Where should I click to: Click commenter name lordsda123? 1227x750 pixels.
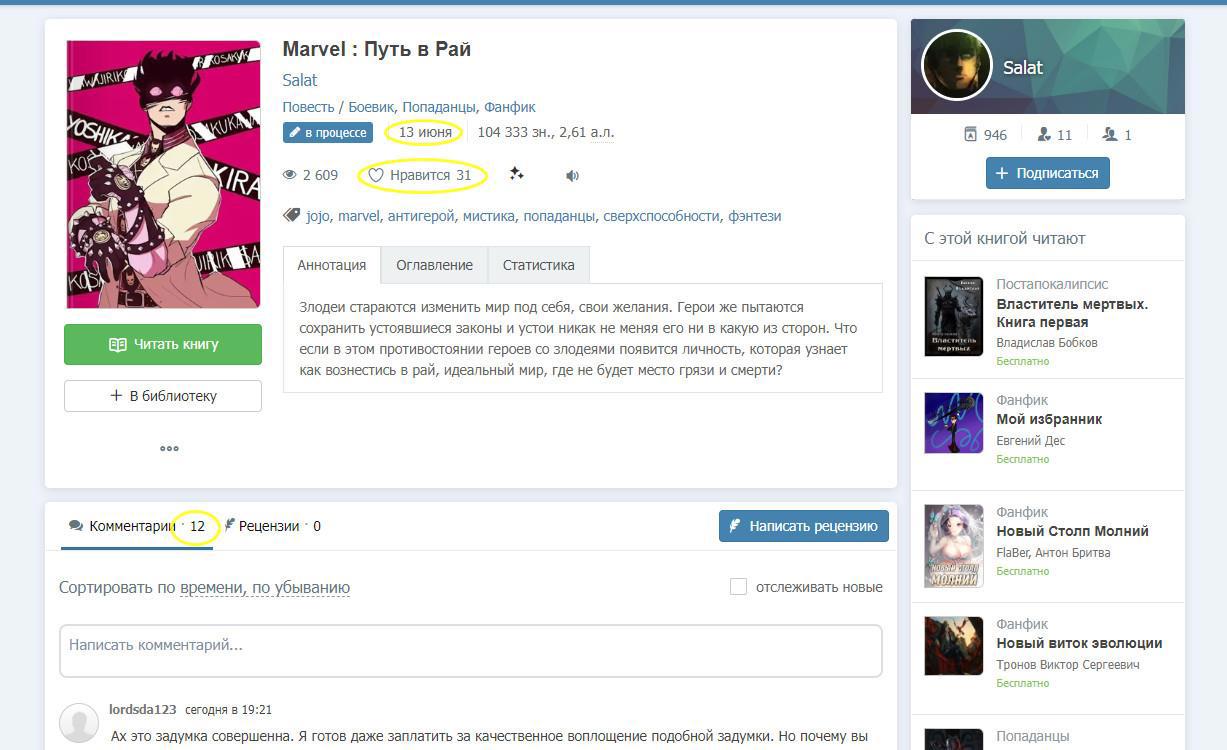[x=143, y=709]
